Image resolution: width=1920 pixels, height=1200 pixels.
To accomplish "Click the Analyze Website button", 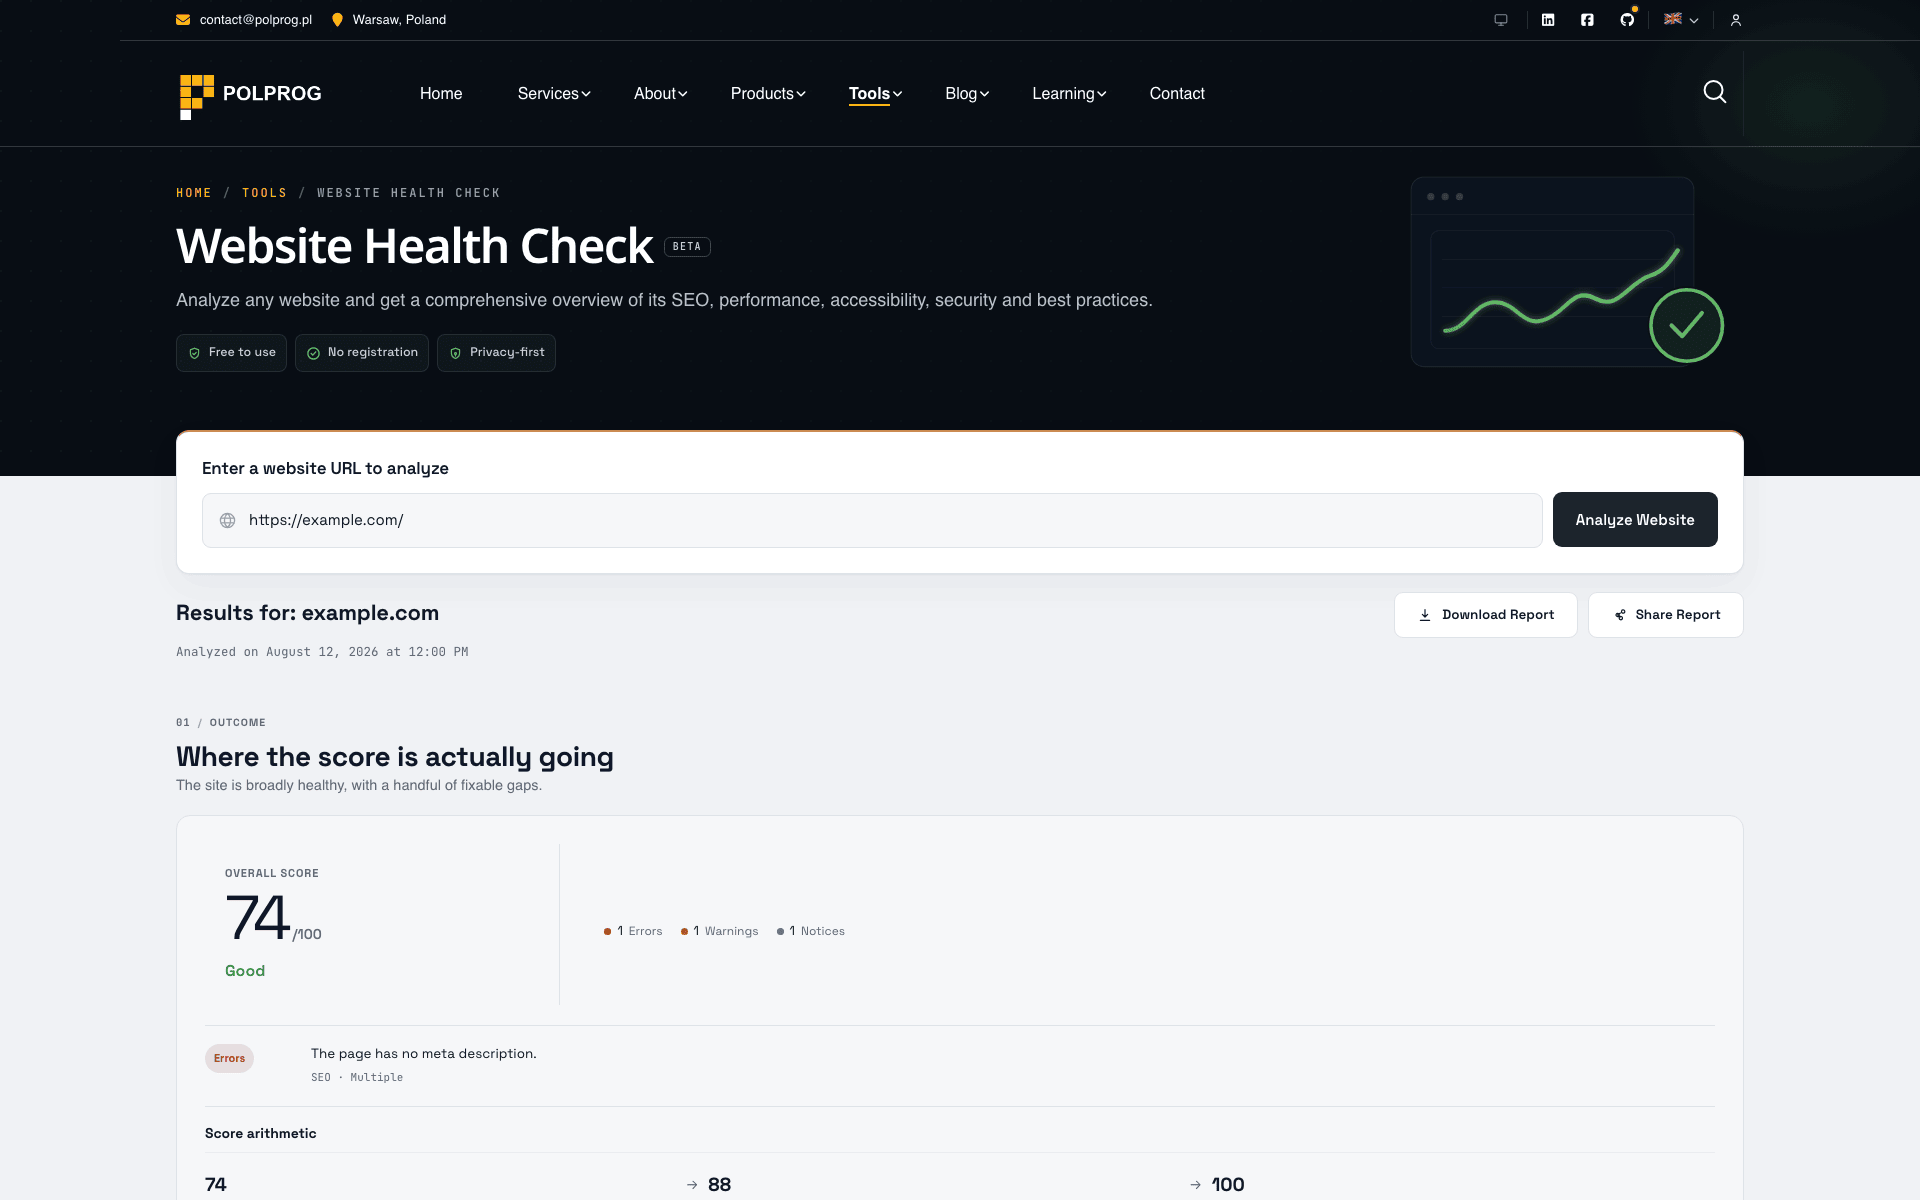I will point(1635,520).
